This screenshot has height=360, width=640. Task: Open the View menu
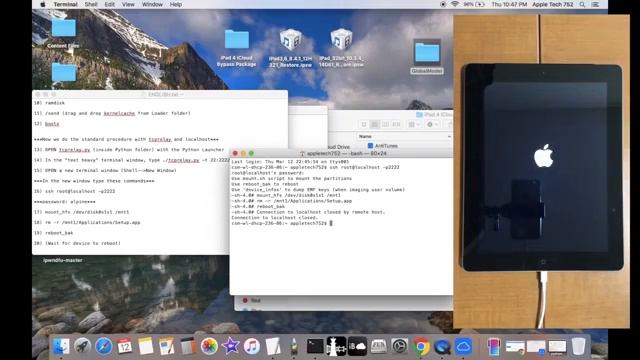point(128,4)
